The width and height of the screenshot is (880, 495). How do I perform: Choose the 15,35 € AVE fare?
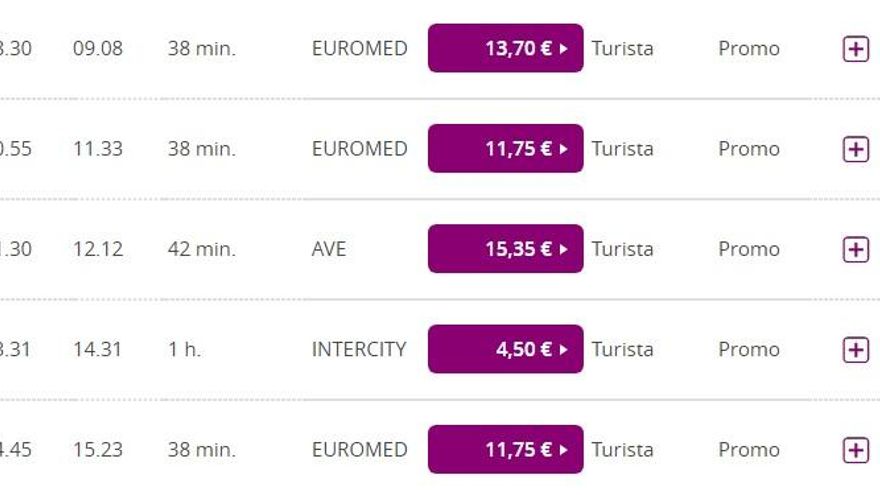point(505,248)
